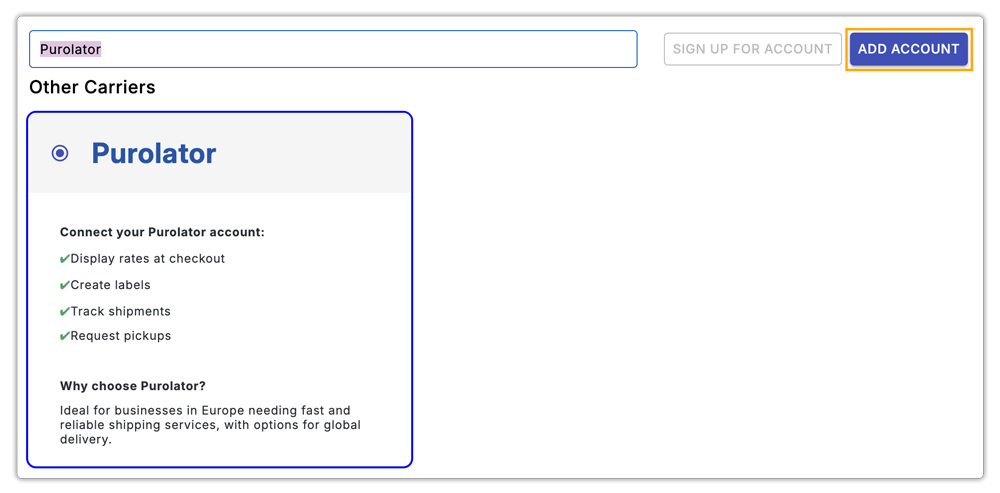Select the Purolator radio button

click(60, 153)
